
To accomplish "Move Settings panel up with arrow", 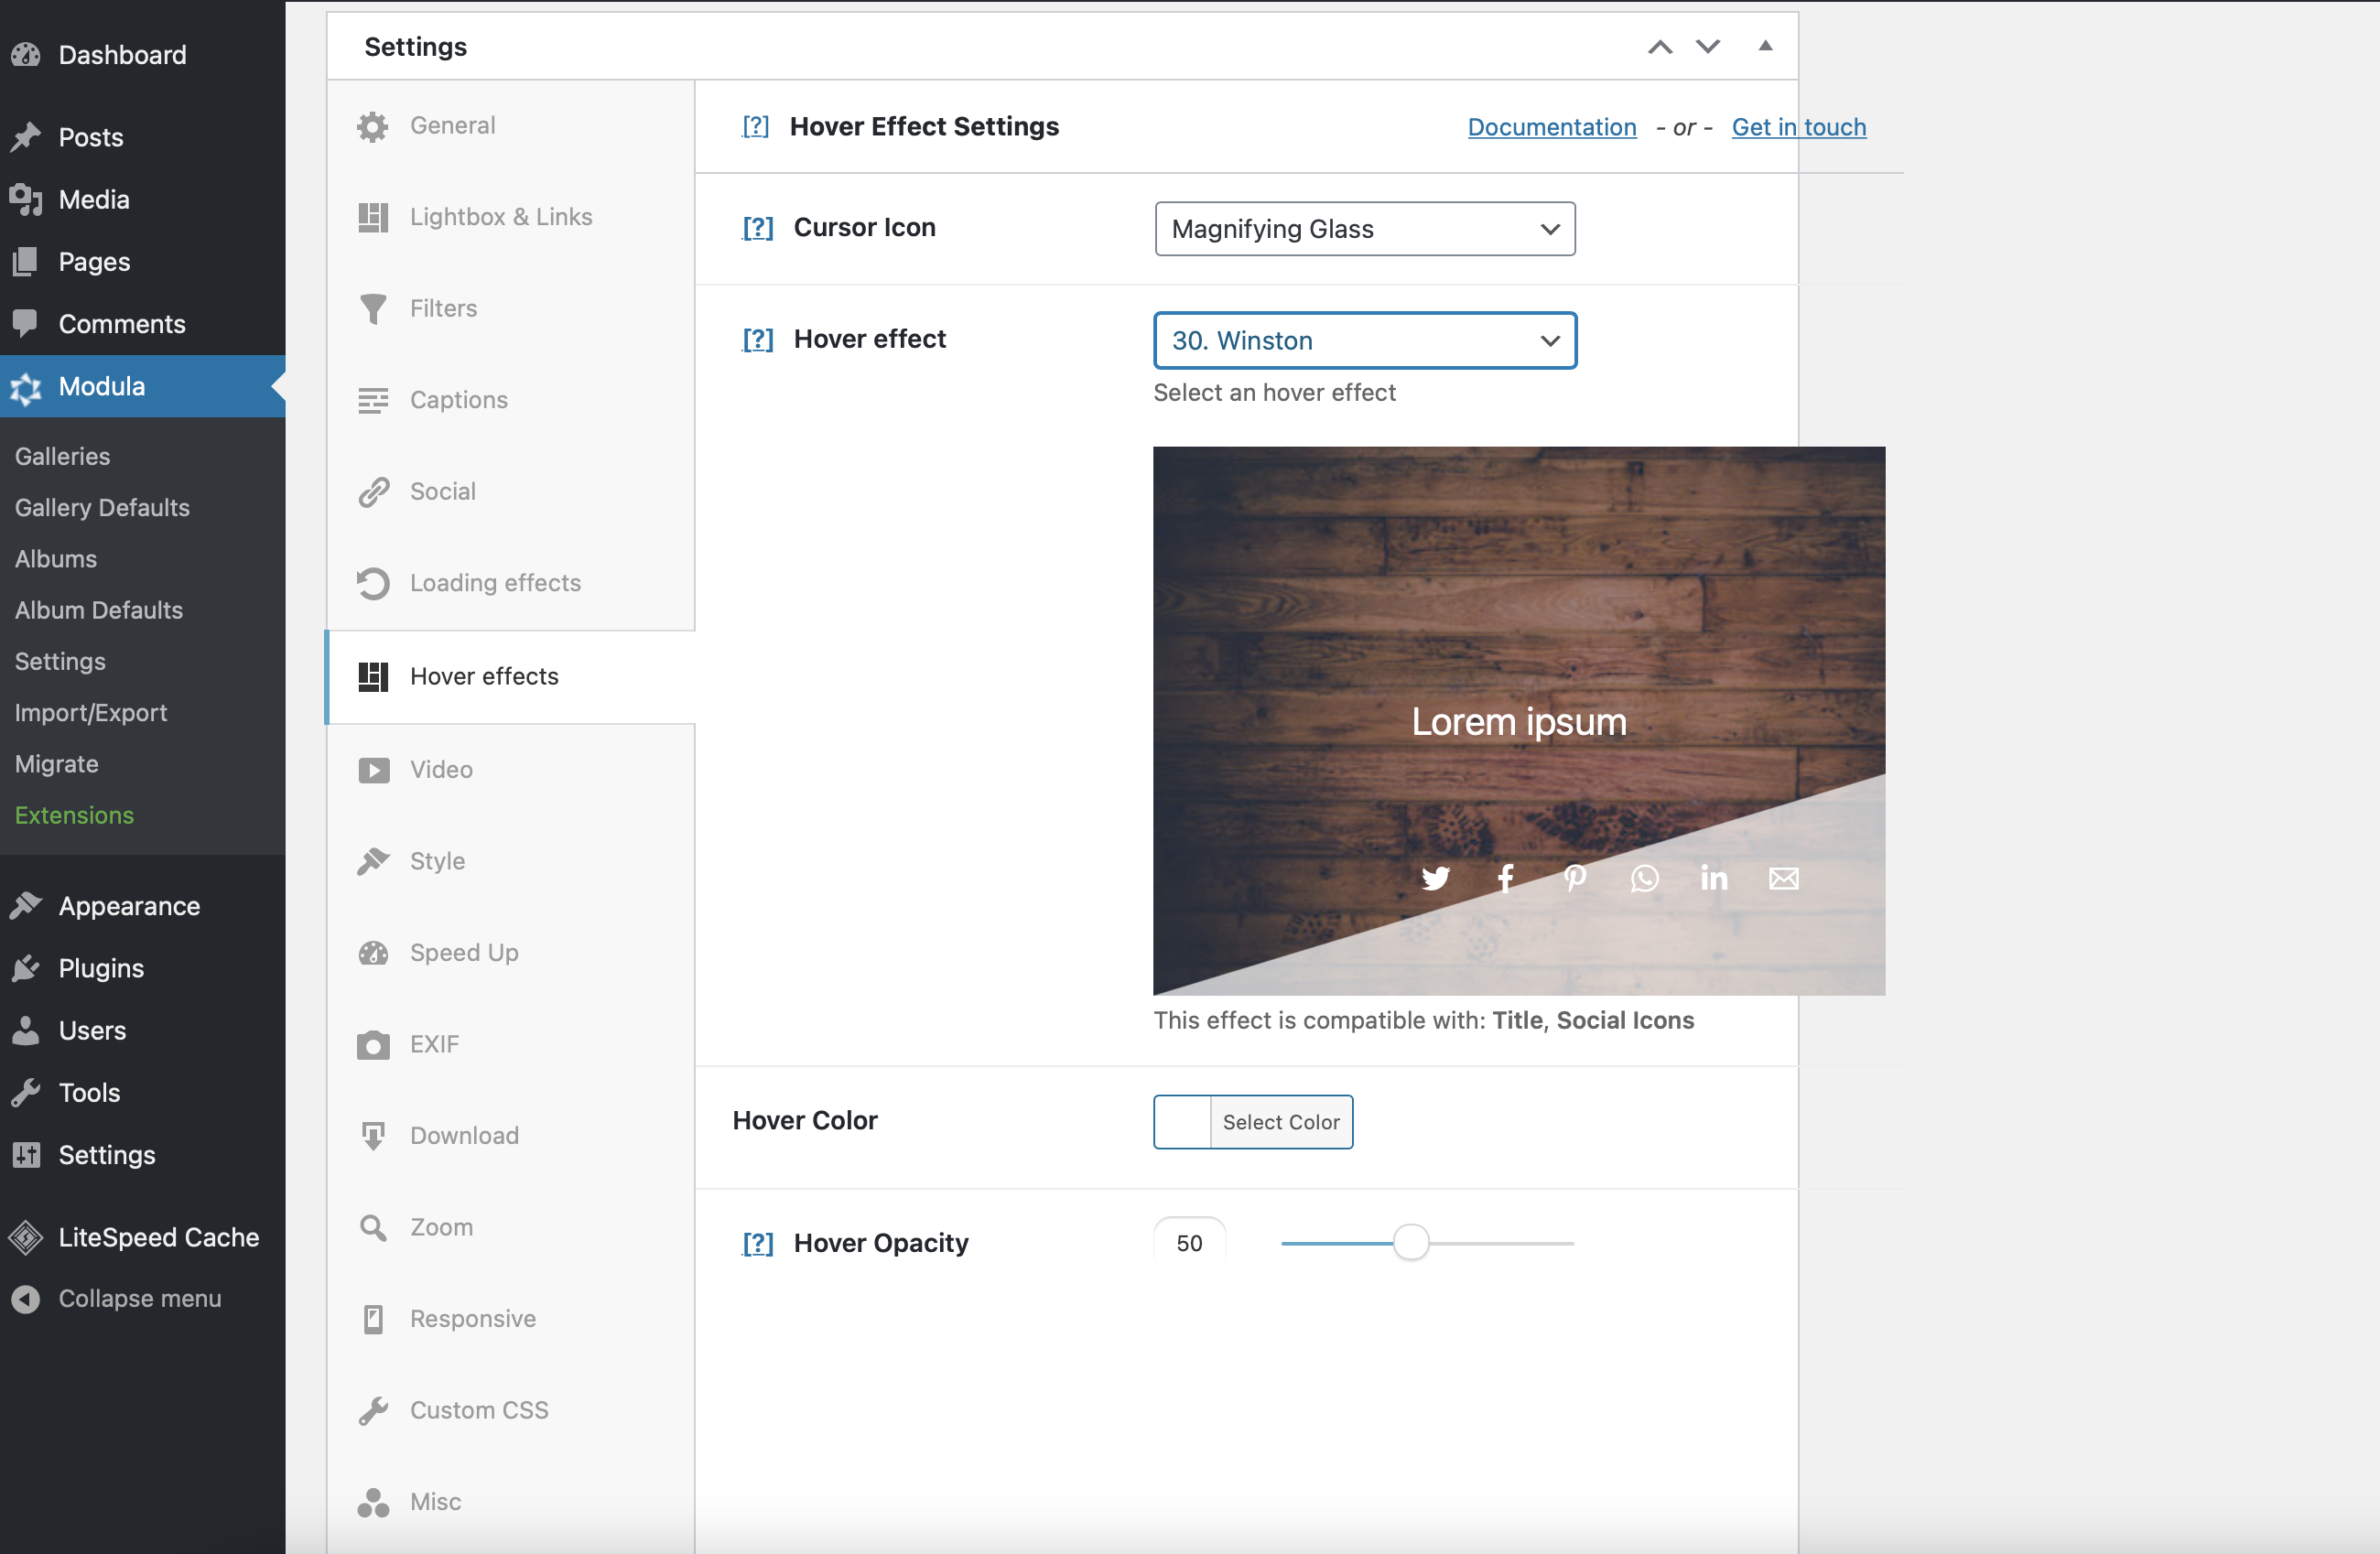I will (1660, 47).
